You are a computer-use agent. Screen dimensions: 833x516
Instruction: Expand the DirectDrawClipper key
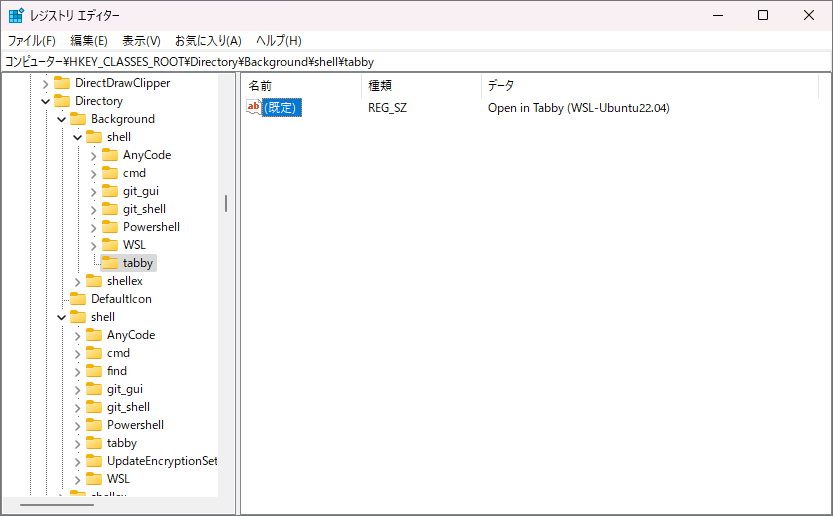coord(45,83)
